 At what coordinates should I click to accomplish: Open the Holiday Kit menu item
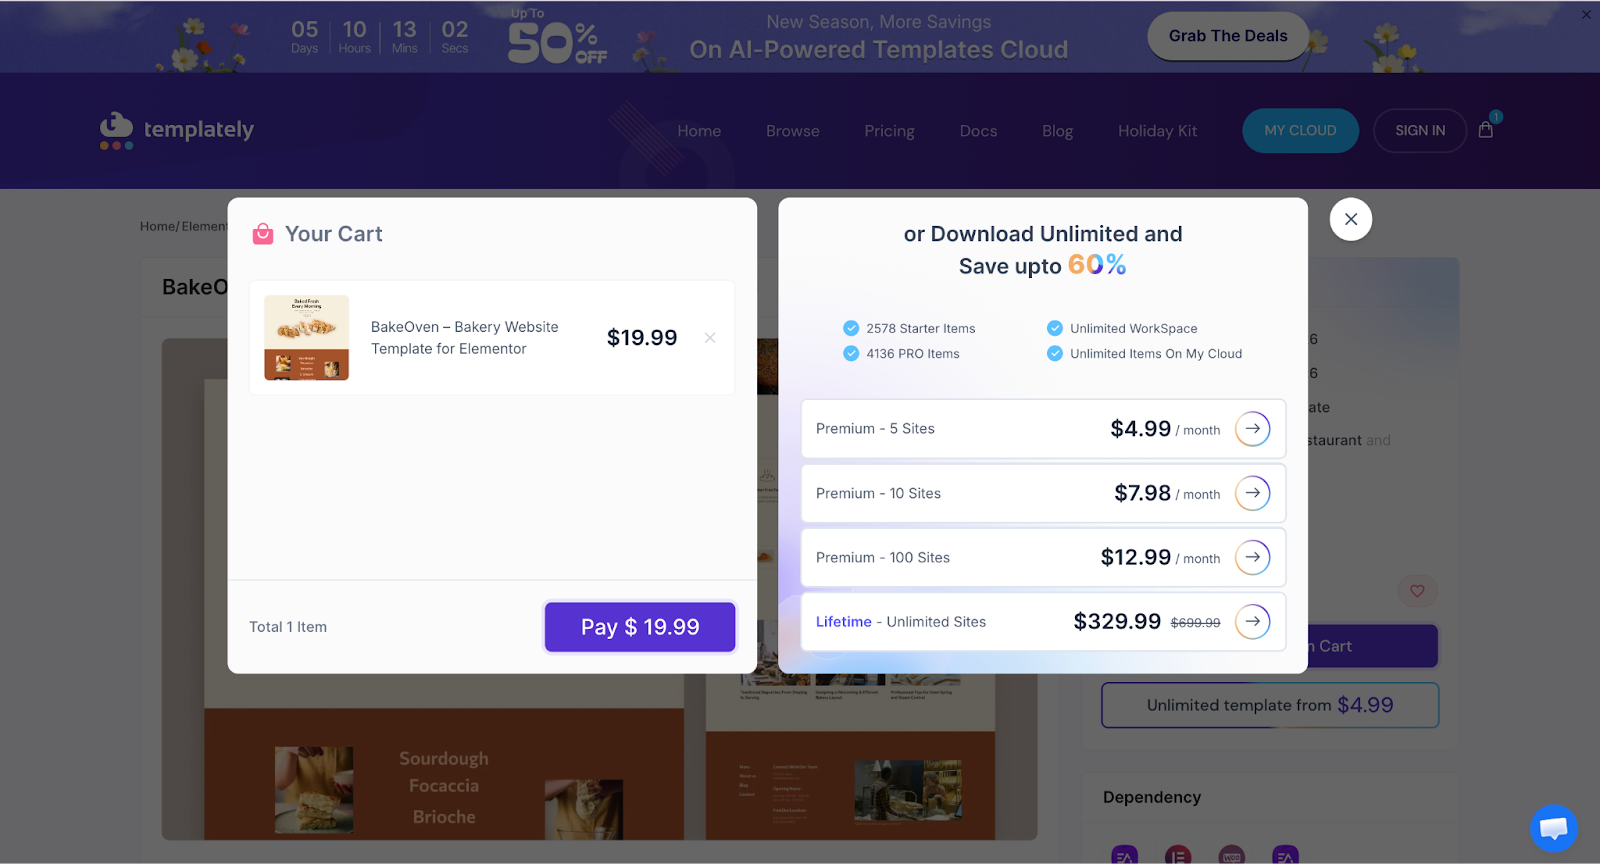tap(1157, 130)
